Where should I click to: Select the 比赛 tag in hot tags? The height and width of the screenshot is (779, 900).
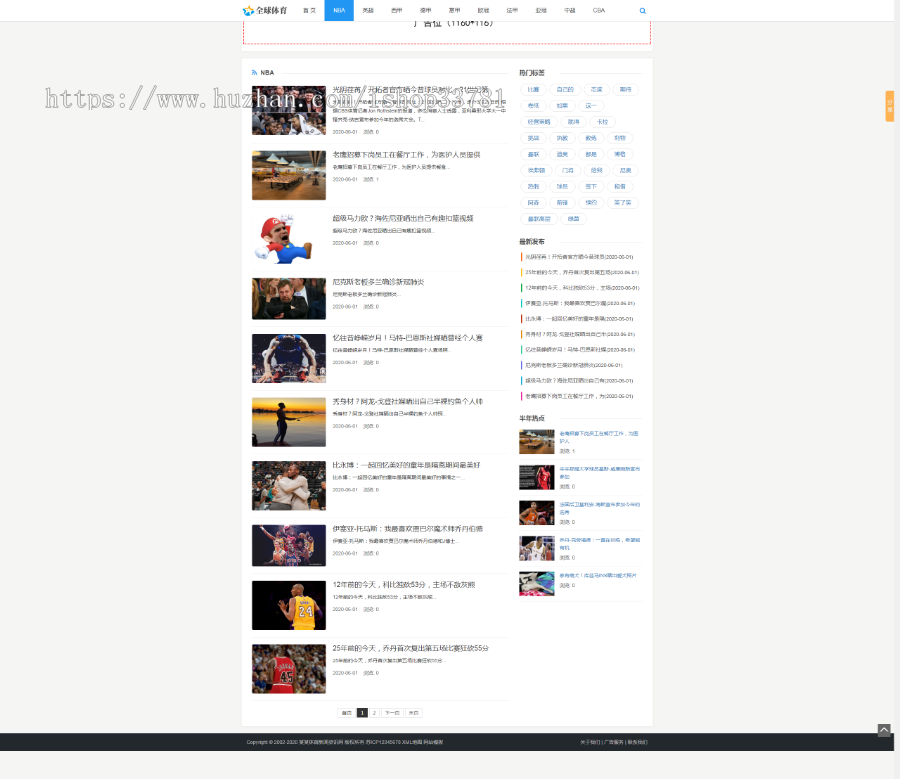pyautogui.click(x=533, y=89)
